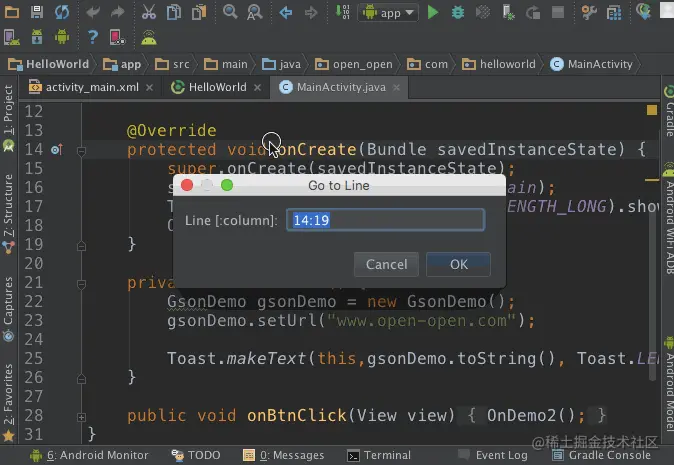This screenshot has height=465, width=674.
Task: Select MainActivity breadcrumb class
Action: click(591, 64)
